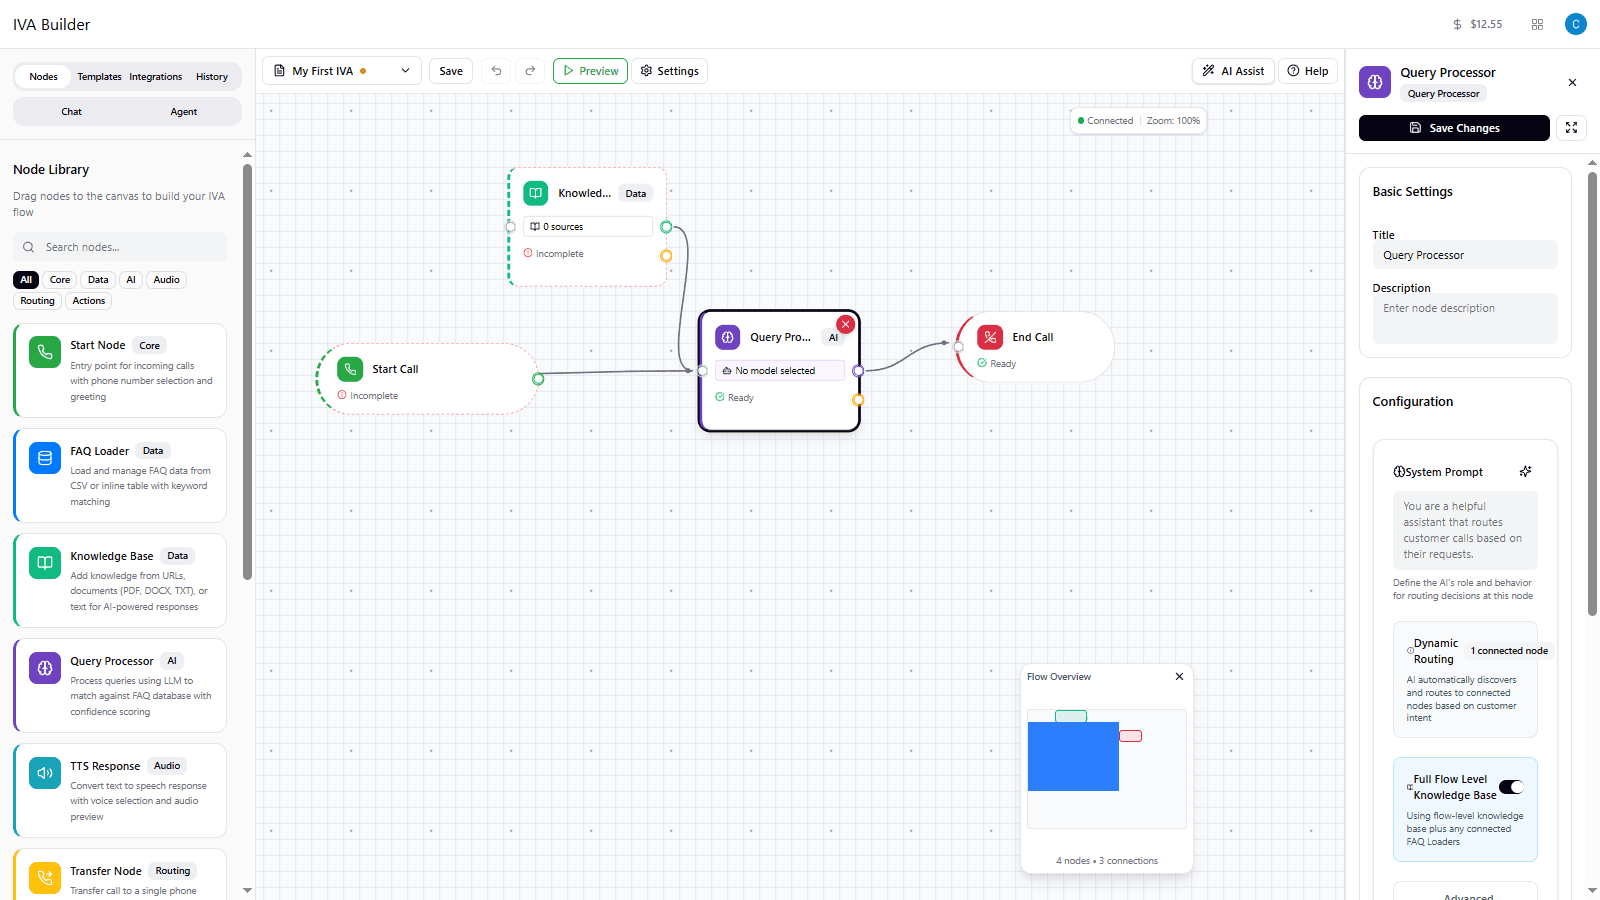Click the Transfer Node phone icon
Screen dimensions: 1600x900
coord(44,877)
